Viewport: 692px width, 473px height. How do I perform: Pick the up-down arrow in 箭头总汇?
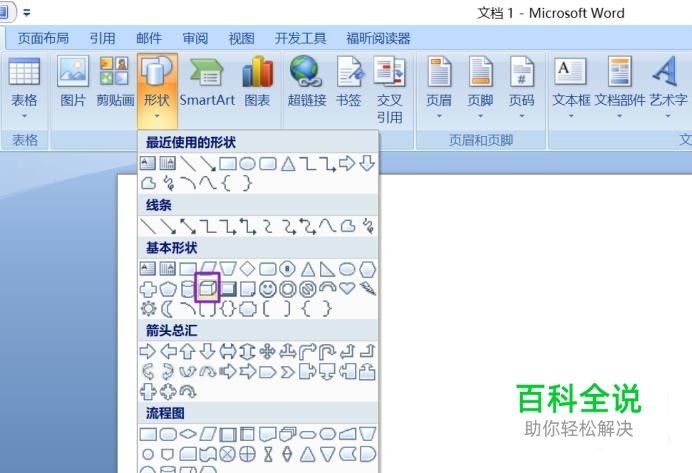pos(247,351)
